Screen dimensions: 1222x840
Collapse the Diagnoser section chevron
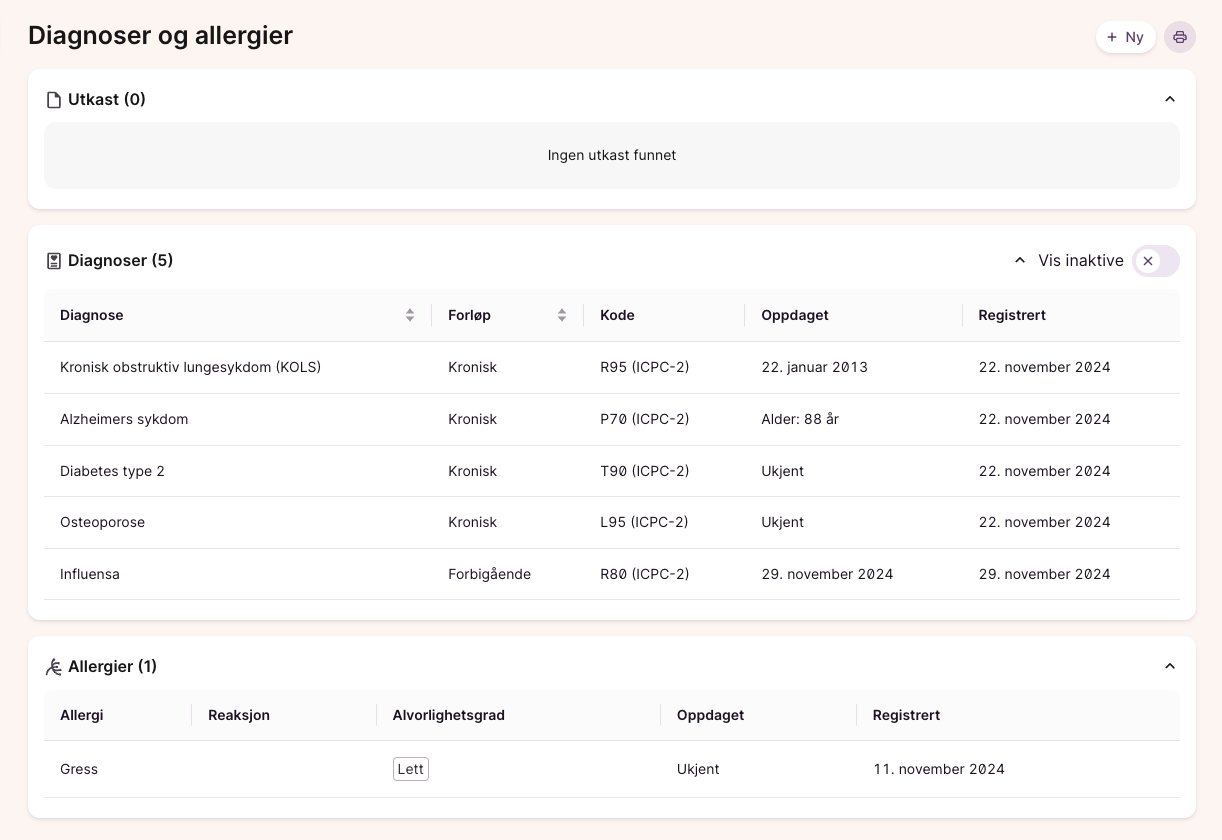click(1020, 260)
